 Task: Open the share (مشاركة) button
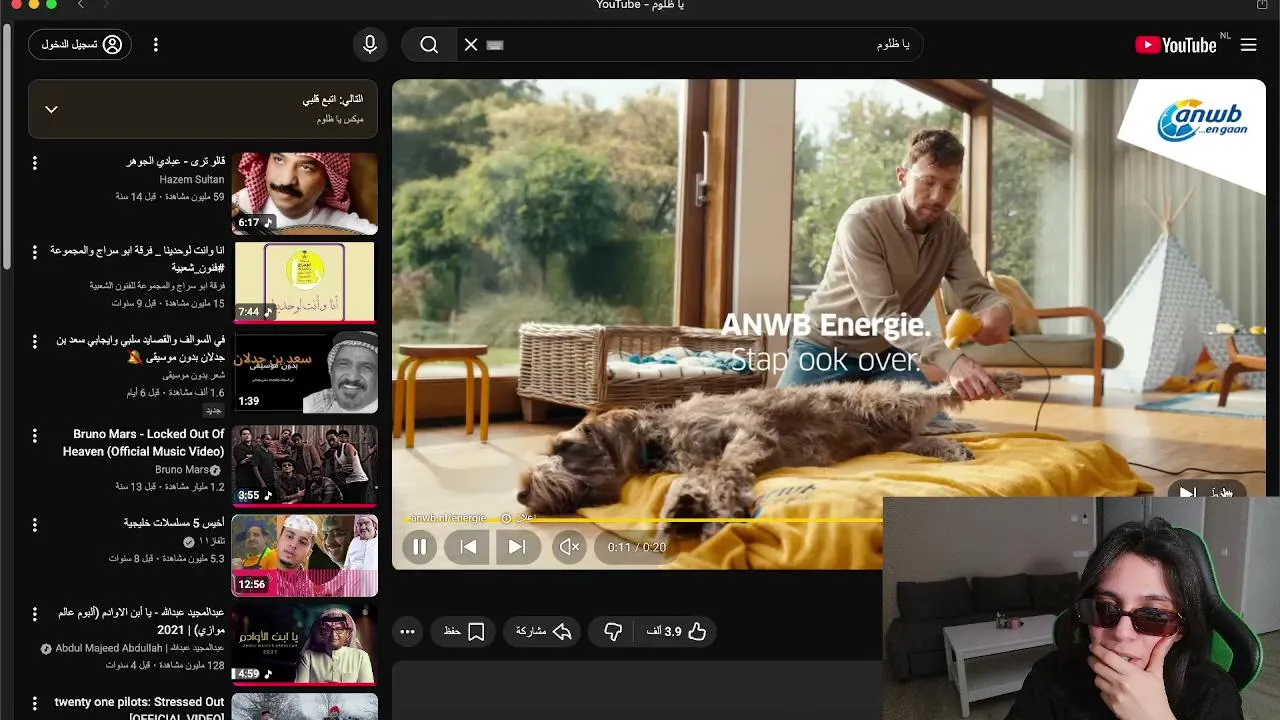[543, 631]
